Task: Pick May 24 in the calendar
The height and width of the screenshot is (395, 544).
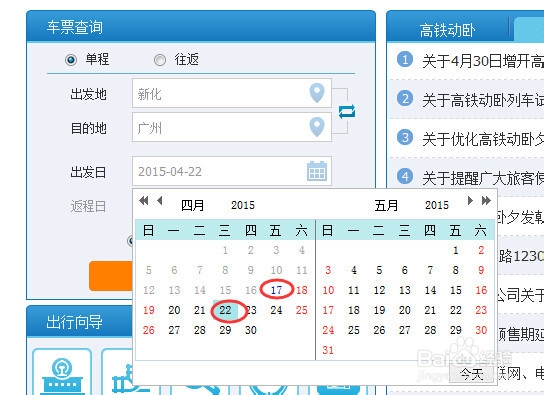Action: coord(328,330)
